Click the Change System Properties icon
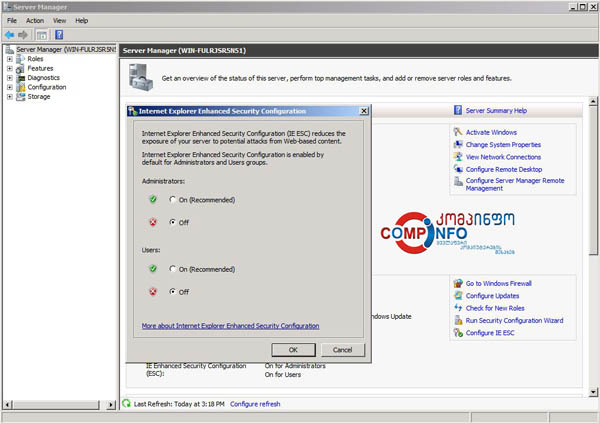The height and width of the screenshot is (424, 600). pos(458,144)
